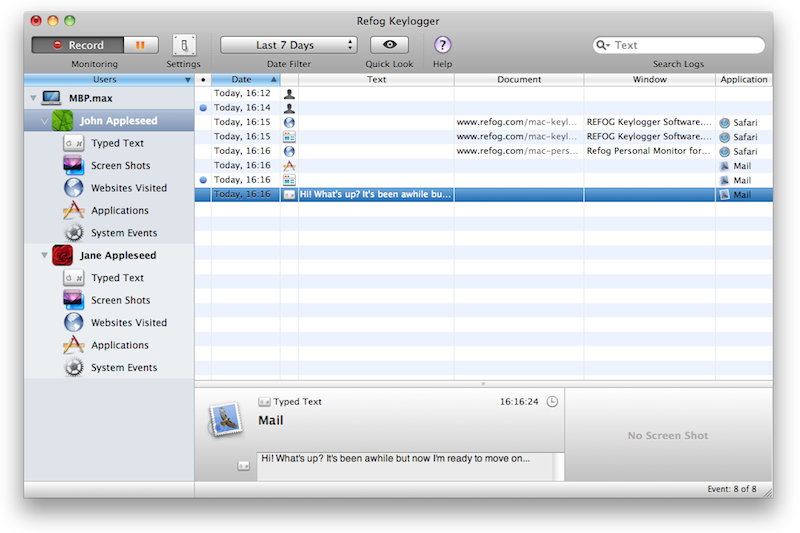800x533 pixels.
Task: Toggle blue marker dot on Mail 16:16 row
Action: [x=203, y=180]
